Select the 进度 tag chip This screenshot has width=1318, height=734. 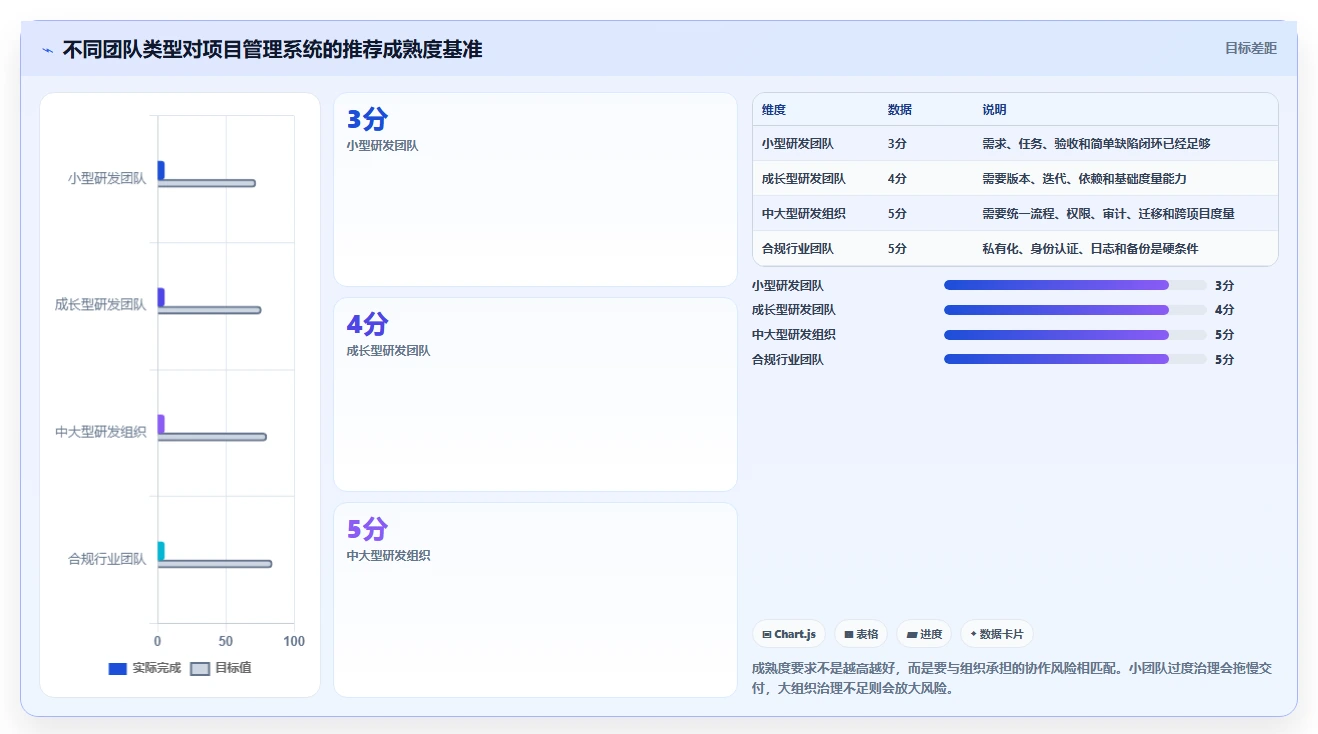[x=924, y=634]
